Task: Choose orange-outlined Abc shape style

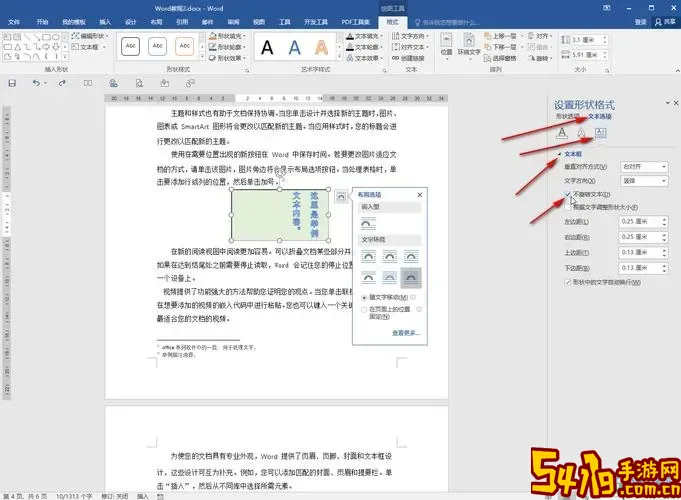Action: coord(185,46)
